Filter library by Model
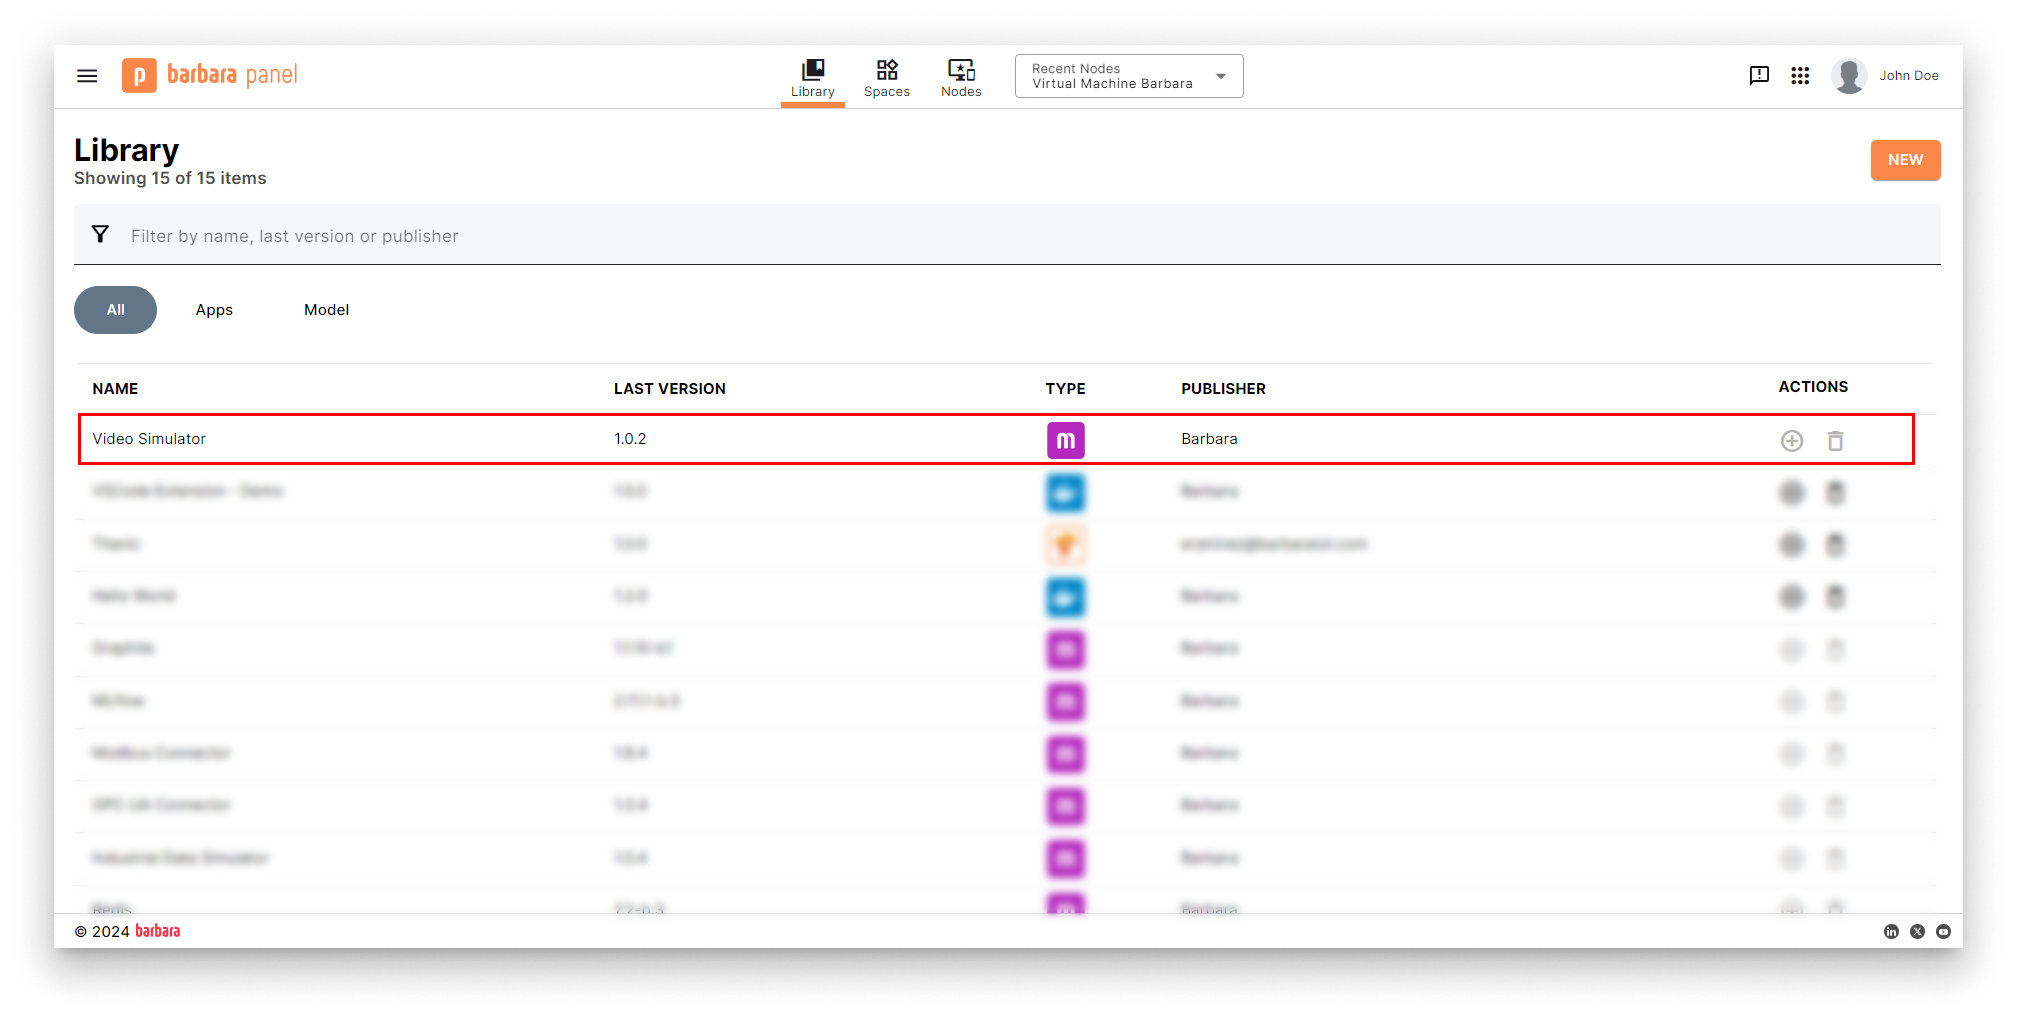2017x1013 pixels. point(326,310)
